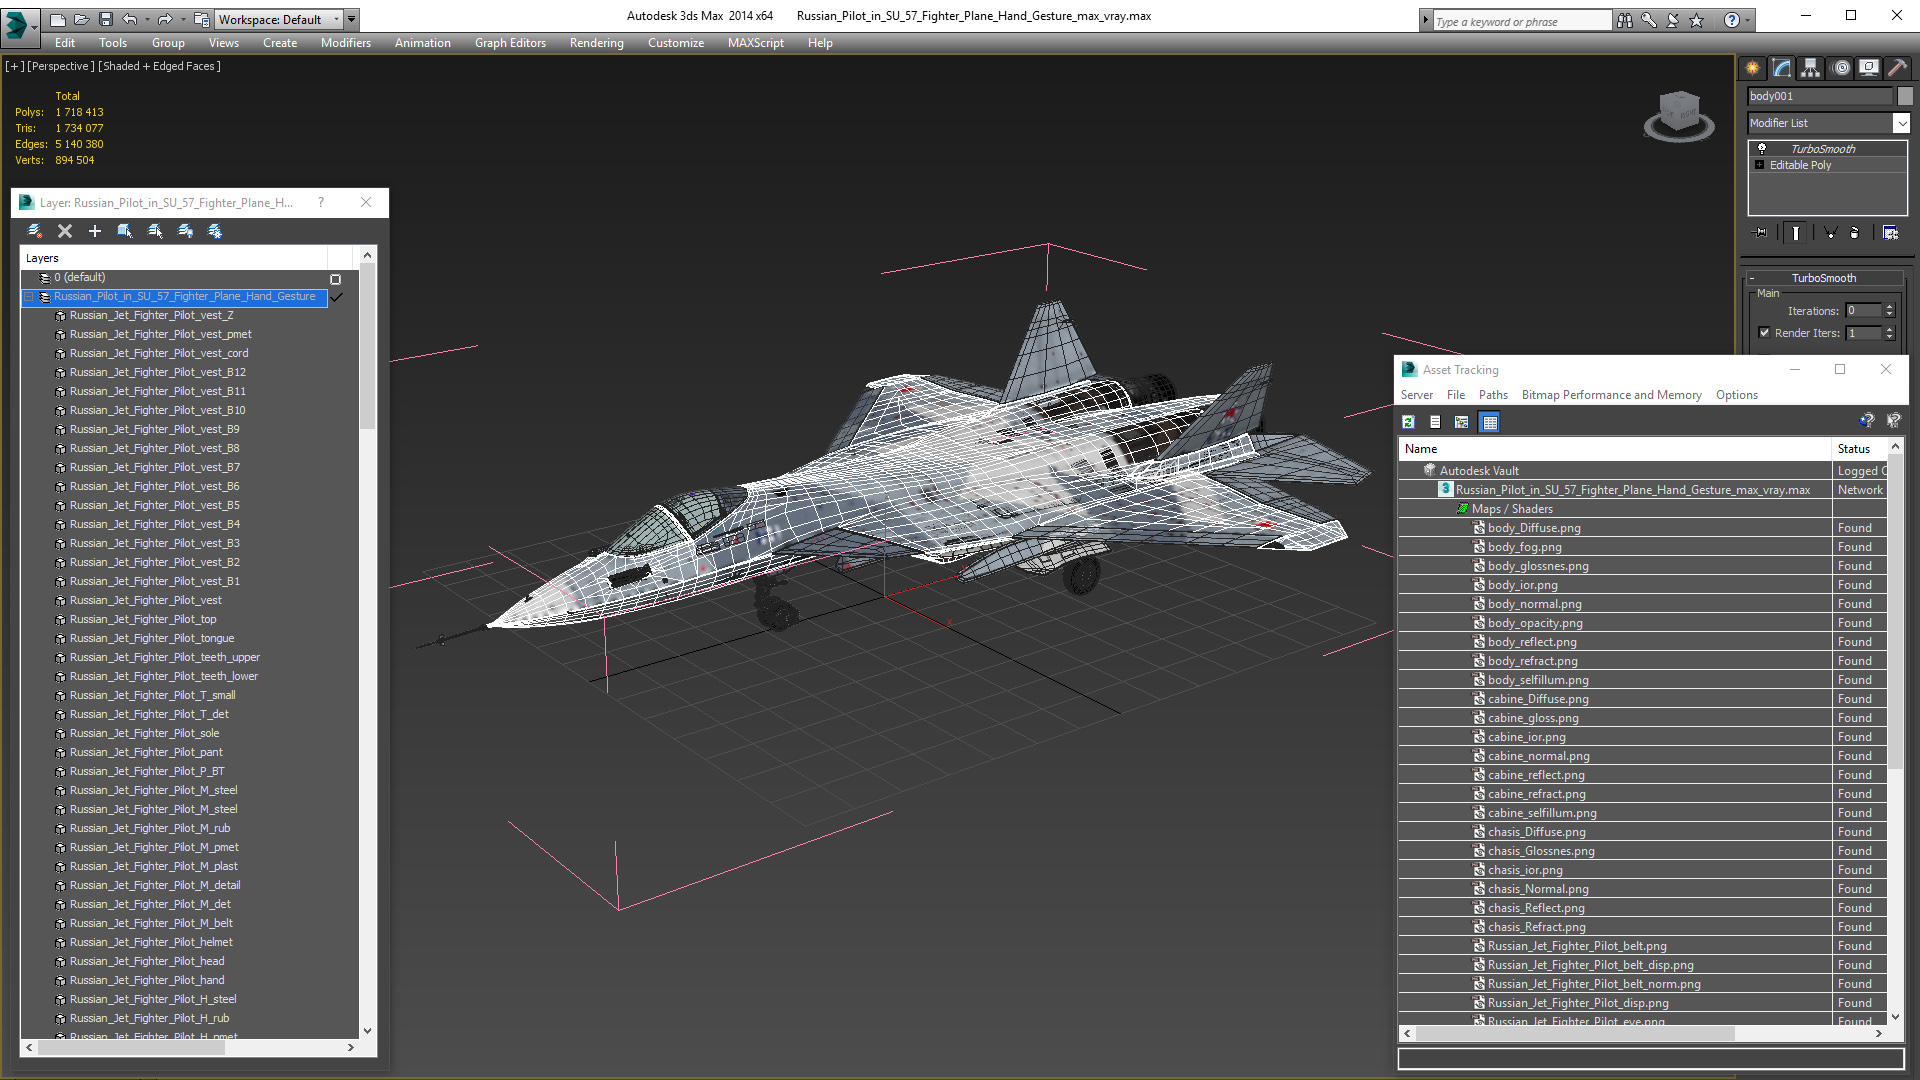Click the body001 object color swatch
Image resolution: width=1920 pixels, height=1080 pixels.
click(x=1905, y=96)
